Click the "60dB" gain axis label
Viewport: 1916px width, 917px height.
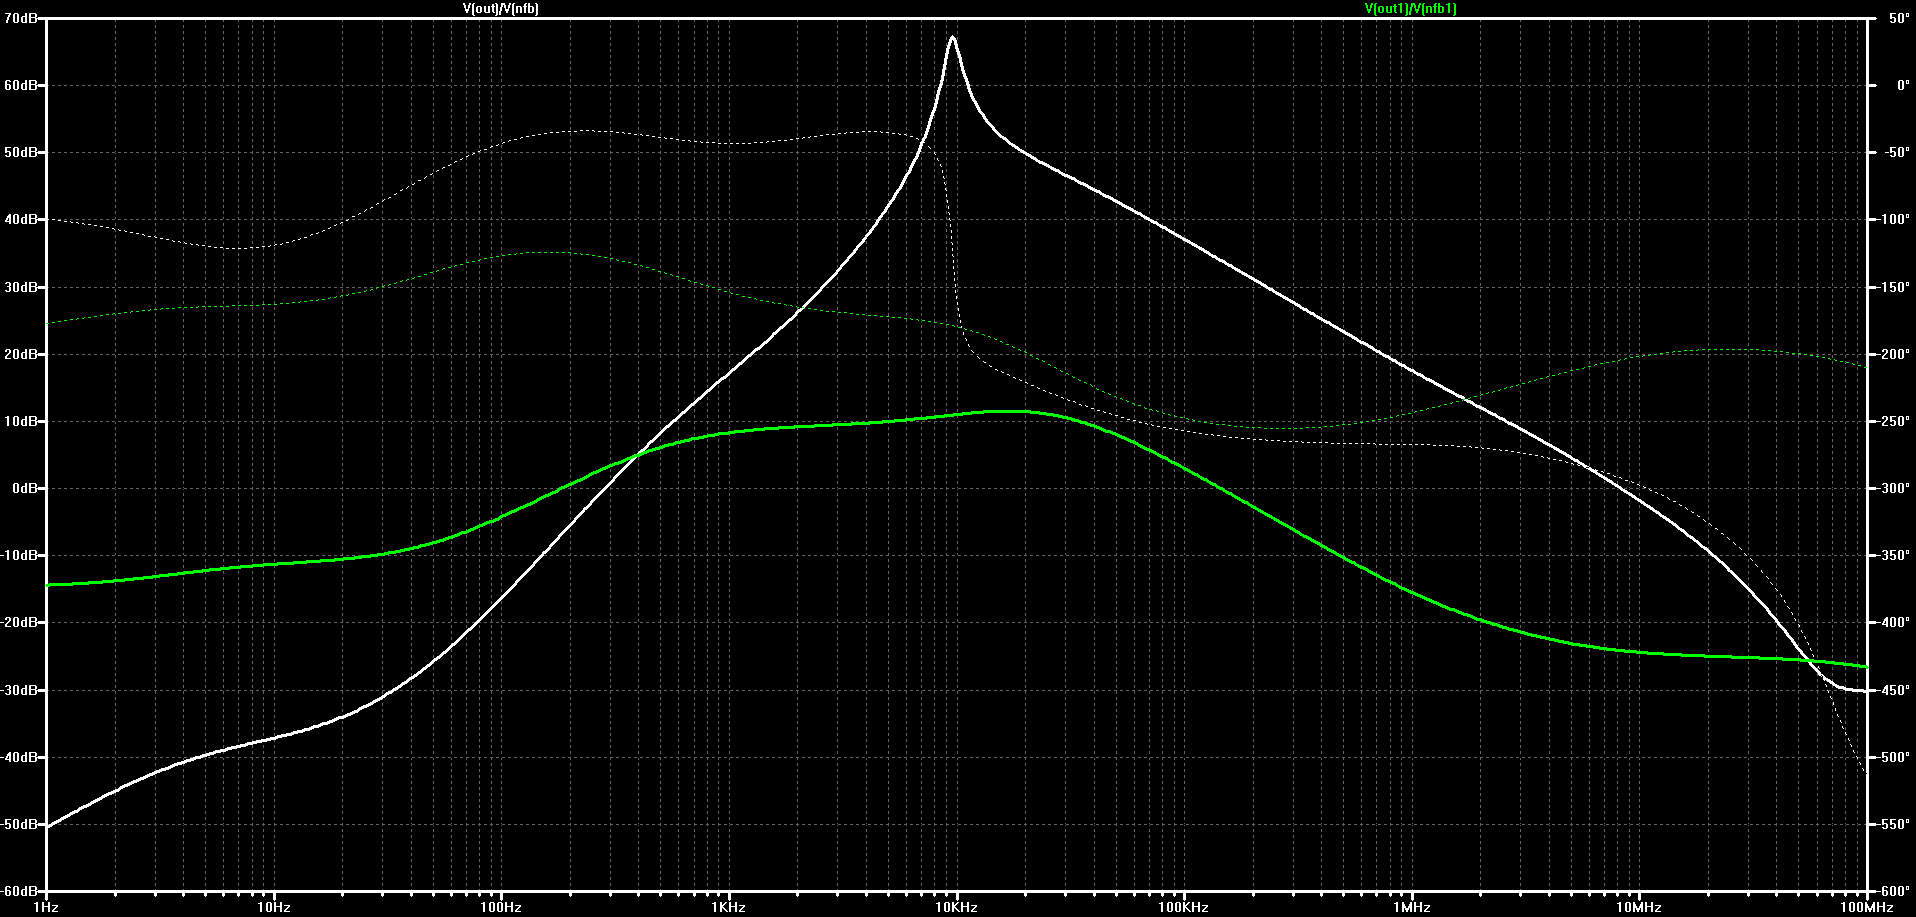pos(21,85)
